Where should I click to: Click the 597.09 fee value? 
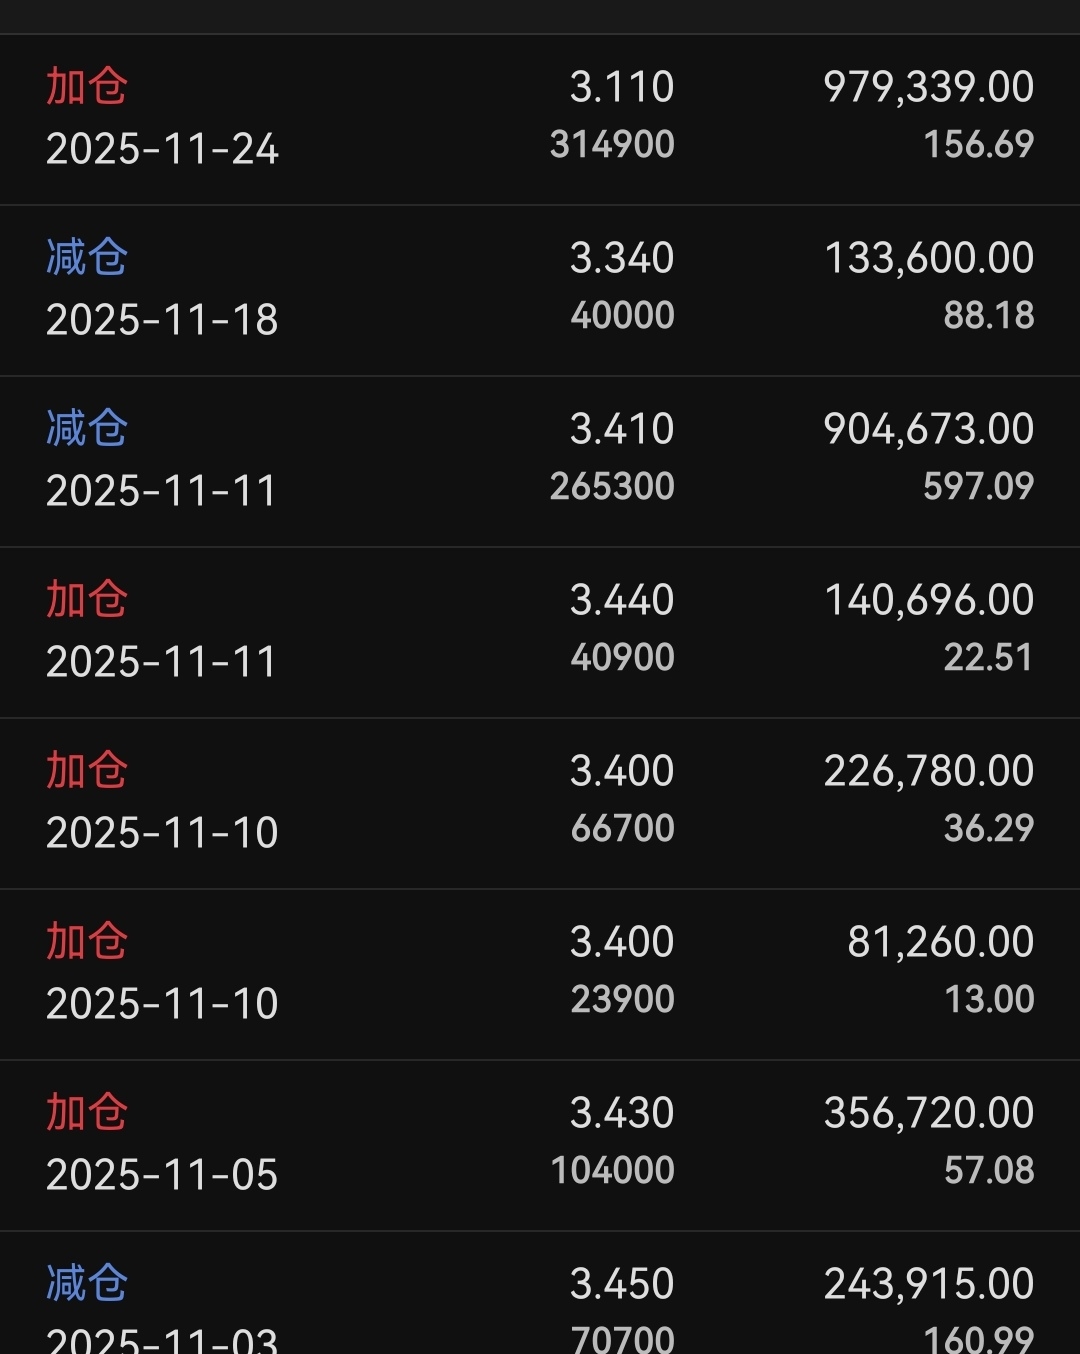[977, 486]
